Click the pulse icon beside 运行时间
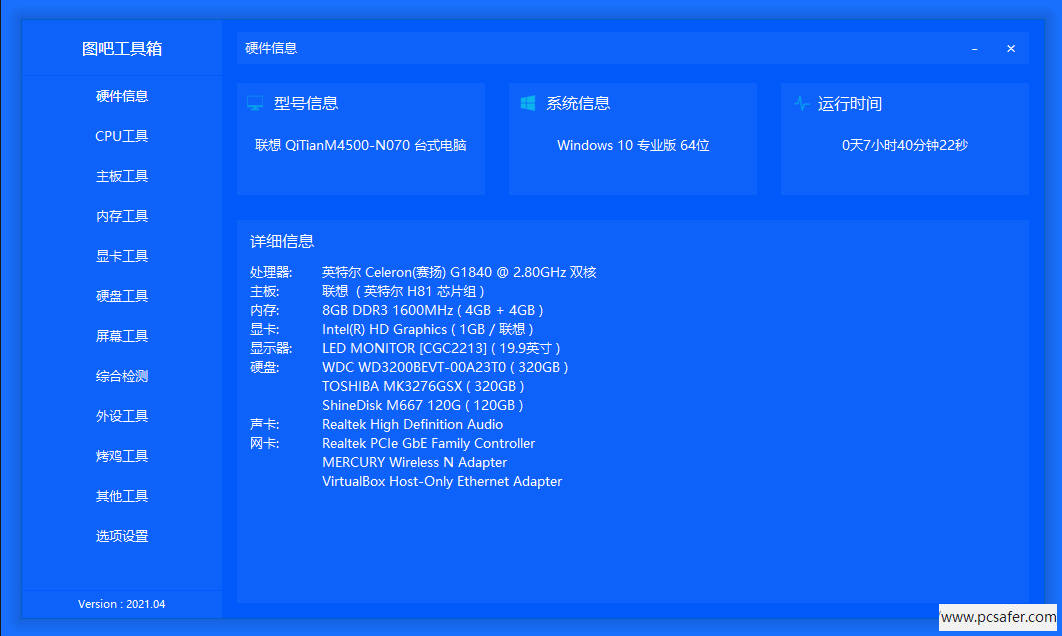Viewport: 1062px width, 636px height. [x=801, y=104]
